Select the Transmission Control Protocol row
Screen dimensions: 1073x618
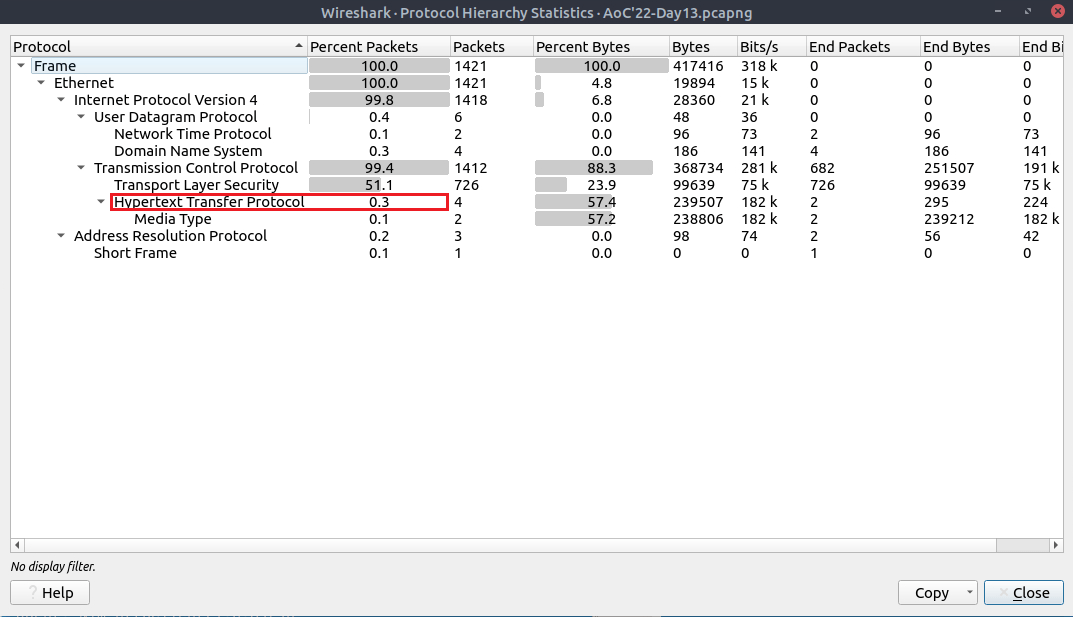[x=536, y=168]
